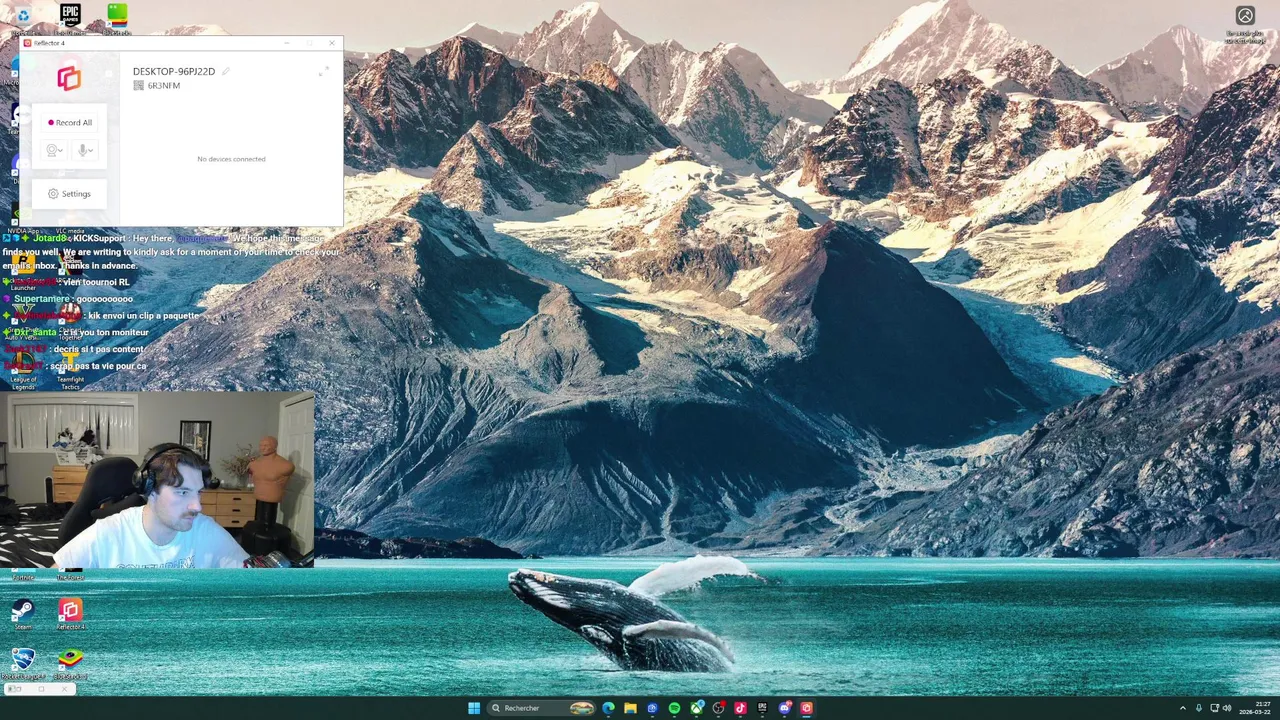Open the Rocket League desktop shortcut
The height and width of the screenshot is (720, 1280).
coord(23,662)
